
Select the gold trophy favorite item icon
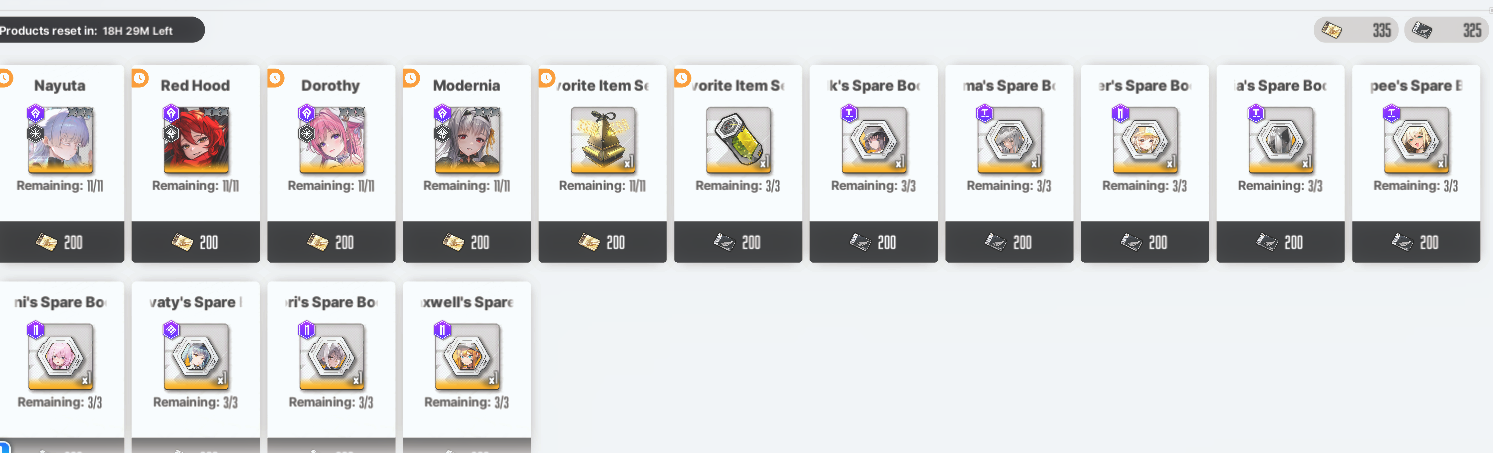[603, 141]
